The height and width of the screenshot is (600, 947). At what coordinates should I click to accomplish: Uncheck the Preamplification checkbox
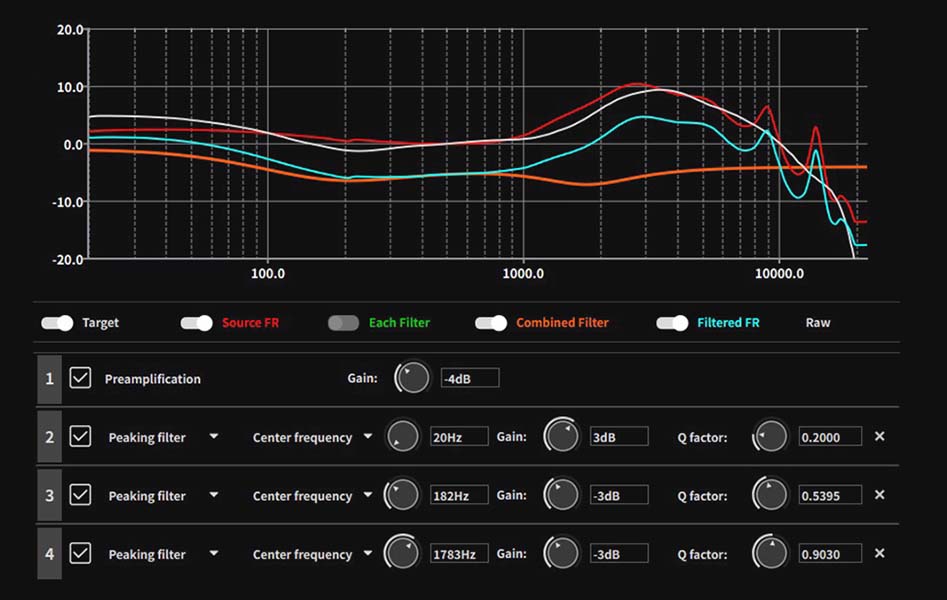point(80,378)
